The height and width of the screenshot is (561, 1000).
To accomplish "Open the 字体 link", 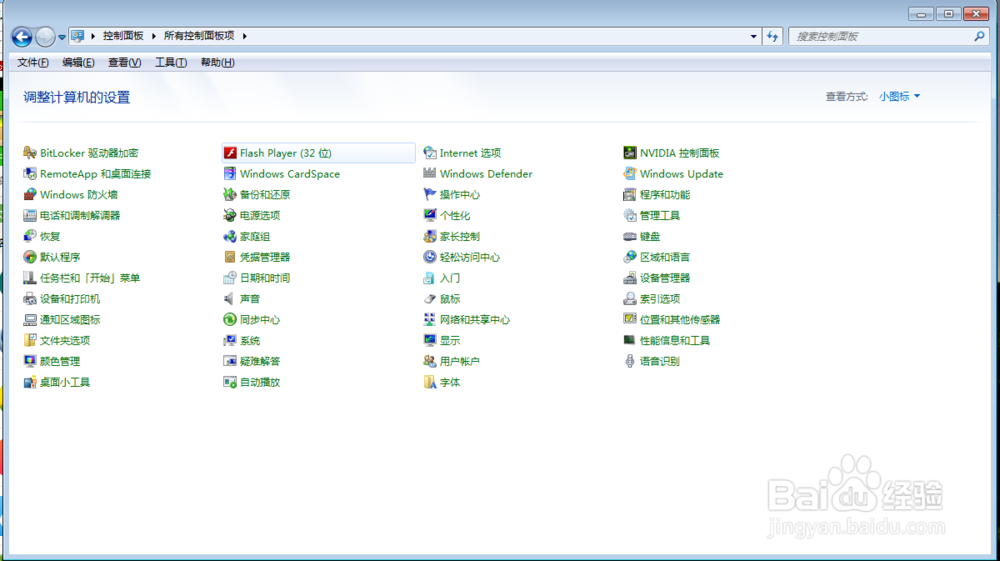I will (450, 382).
